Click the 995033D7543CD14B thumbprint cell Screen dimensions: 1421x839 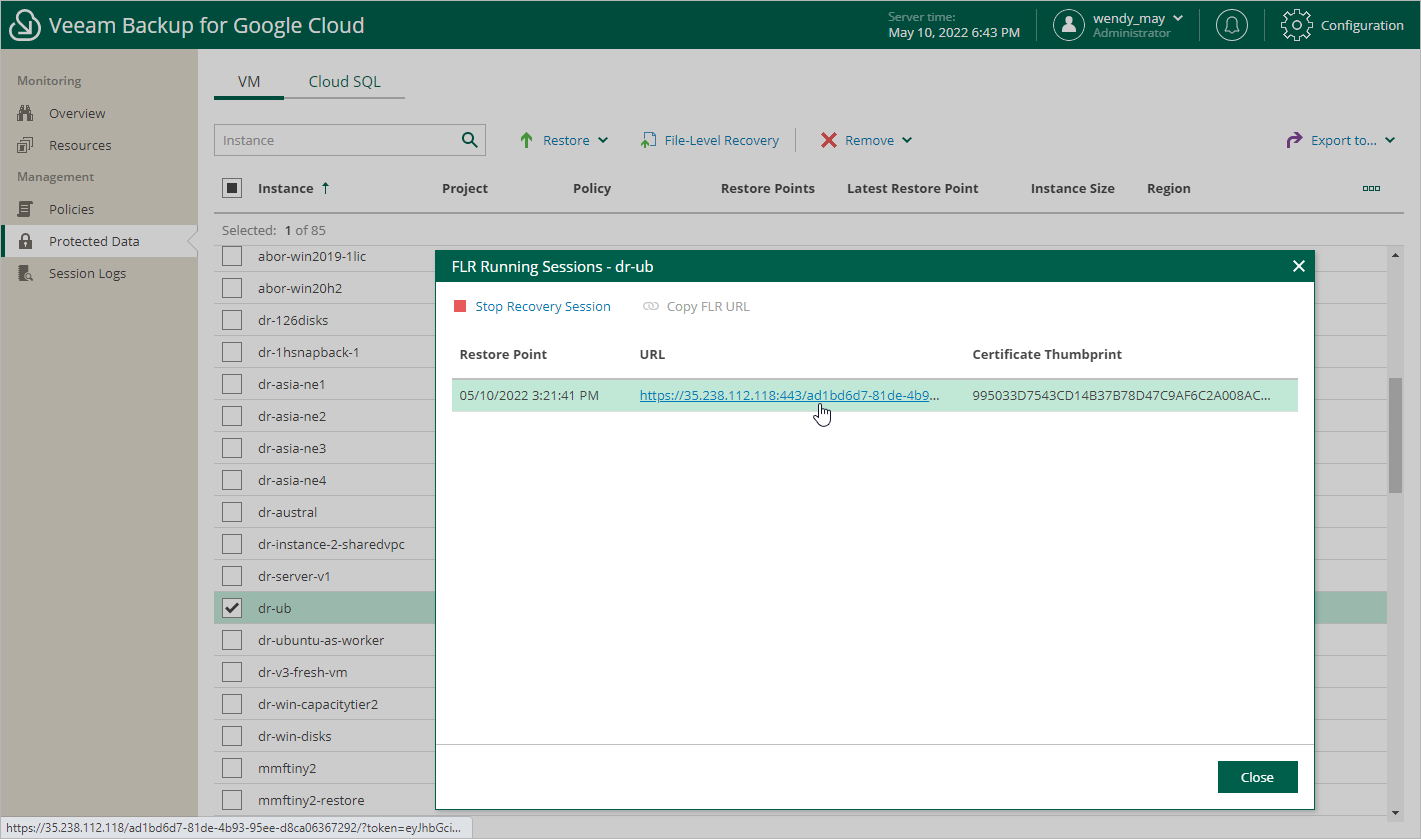coord(1121,395)
